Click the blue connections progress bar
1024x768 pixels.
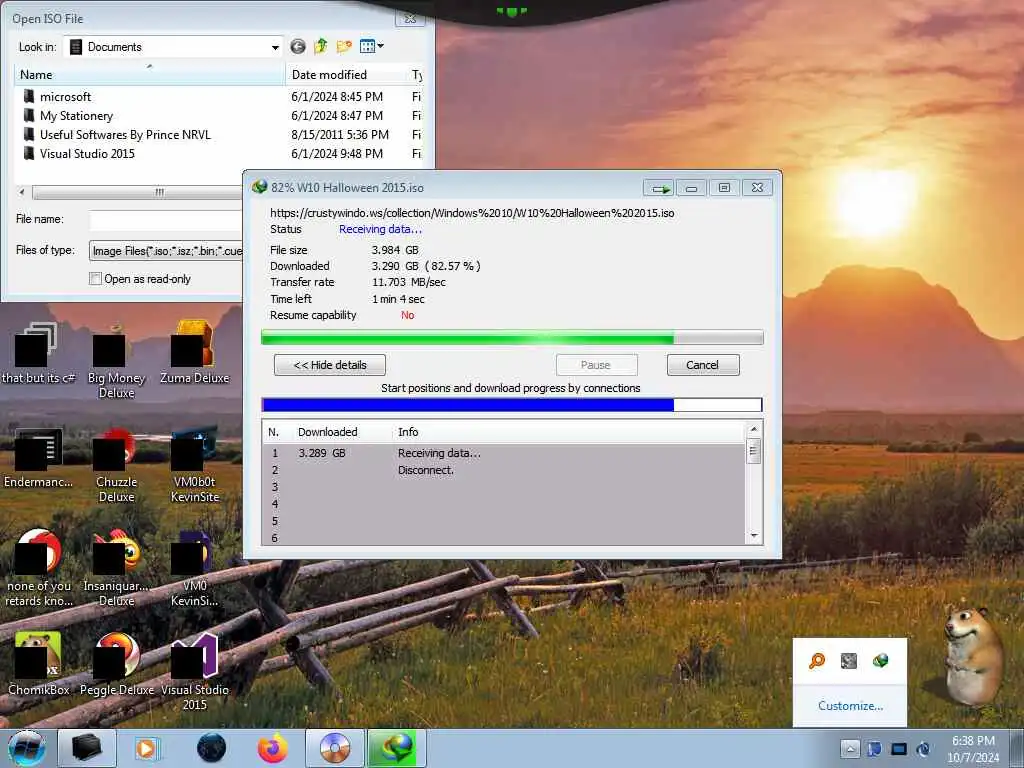(512, 405)
